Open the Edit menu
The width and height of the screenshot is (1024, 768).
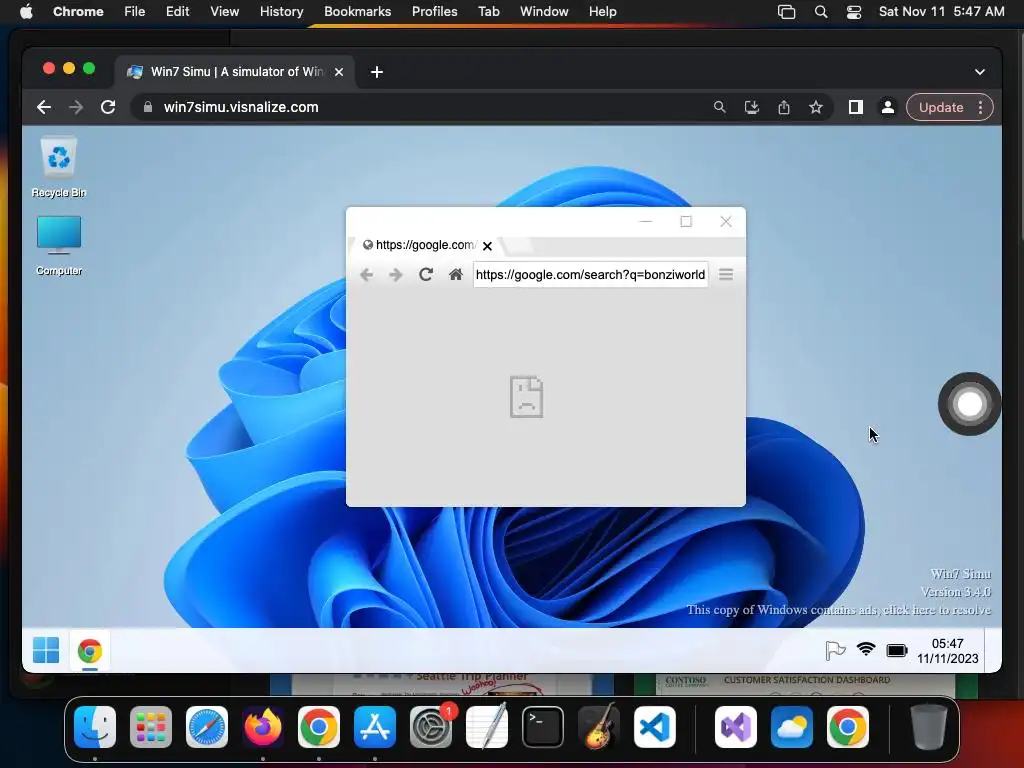tap(177, 12)
